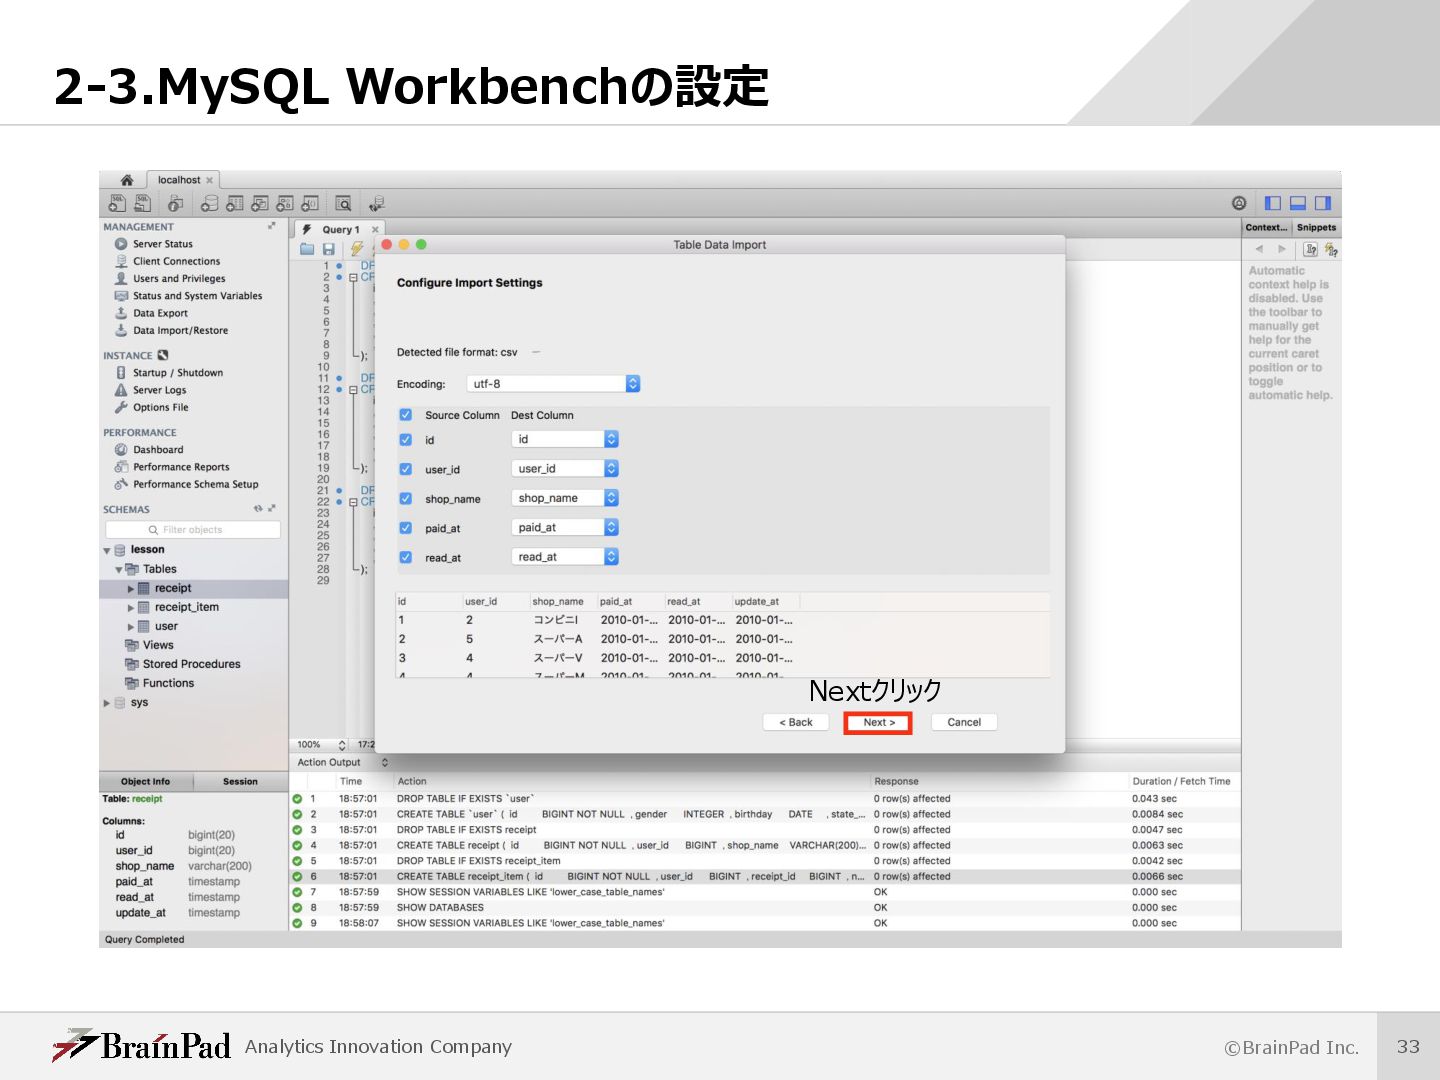Screen dimensions: 1440x1080
Task: Open the file in query editor
Action: click(307, 248)
